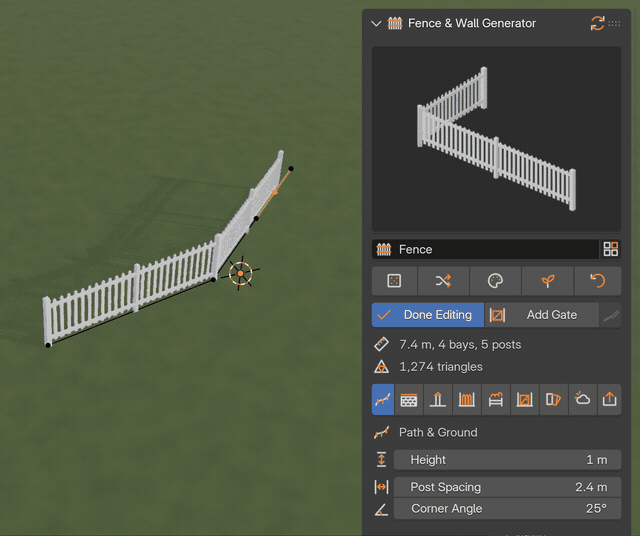Click the fence preview thumbnail
This screenshot has width=640, height=536.
coord(496,139)
